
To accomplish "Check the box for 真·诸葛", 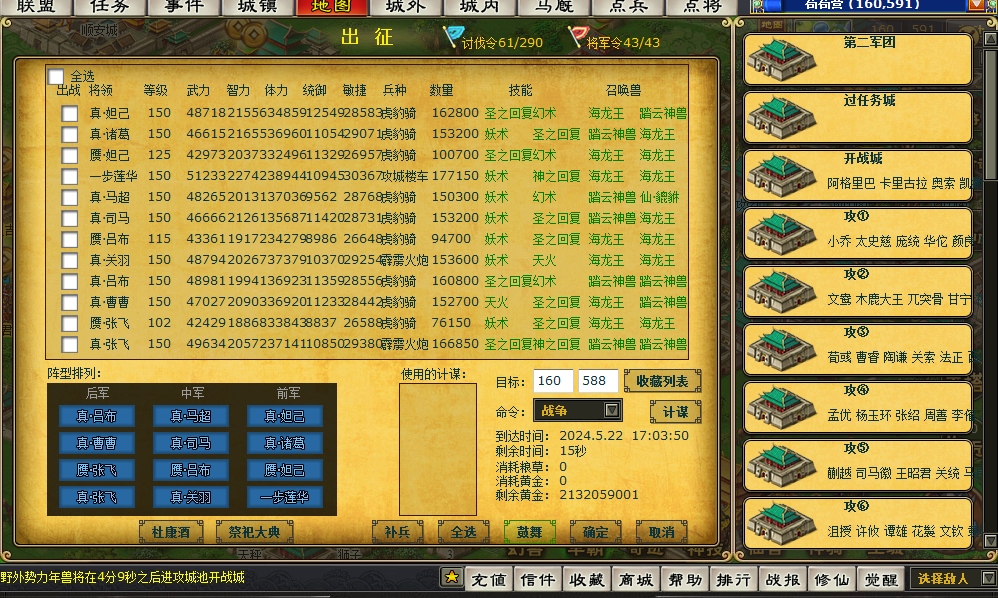I will point(69,134).
